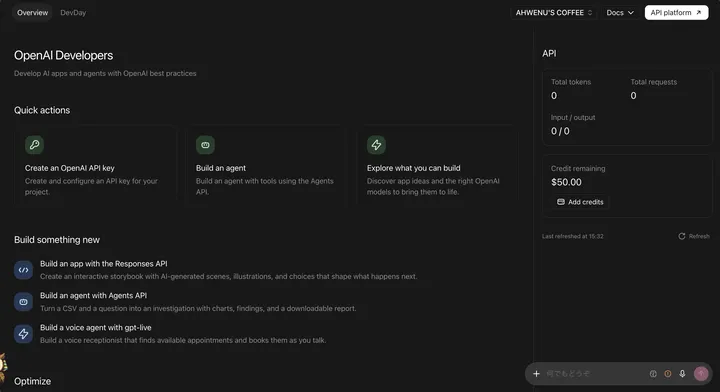Focus the chat message input field
Screen dimensions: 720x392
coord(595,374)
